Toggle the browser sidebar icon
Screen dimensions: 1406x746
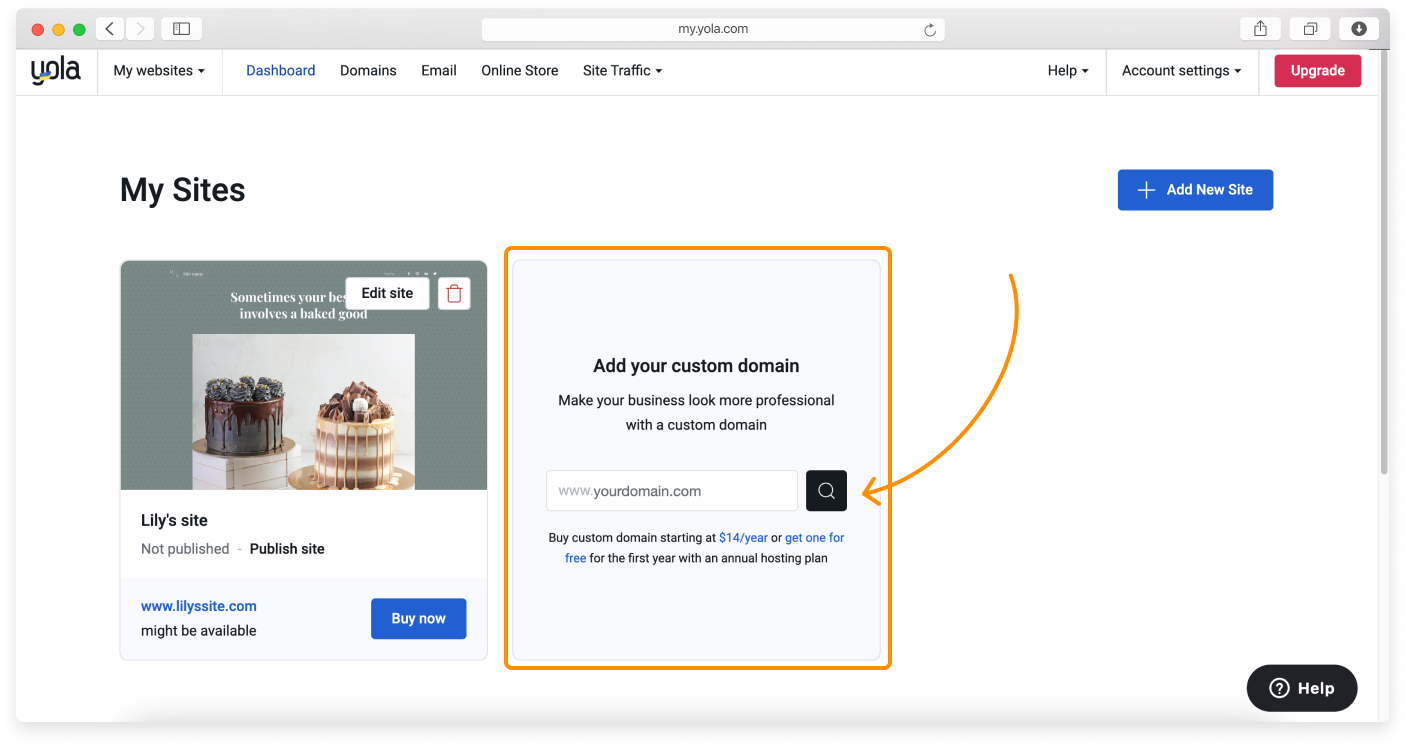181,28
